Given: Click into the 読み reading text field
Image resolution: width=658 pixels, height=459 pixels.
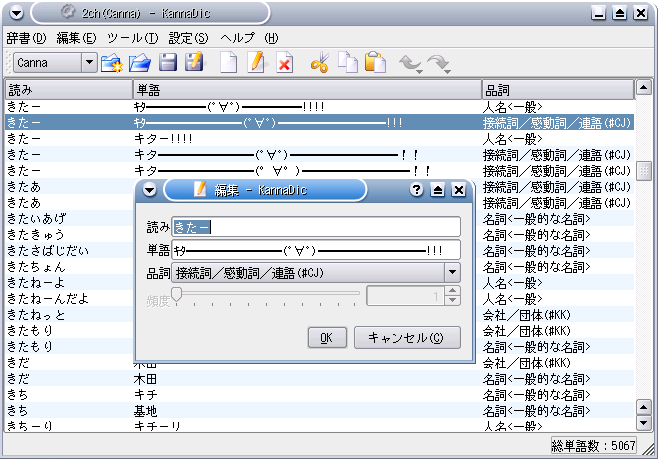Looking at the screenshot, I should pyautogui.click(x=316, y=227).
